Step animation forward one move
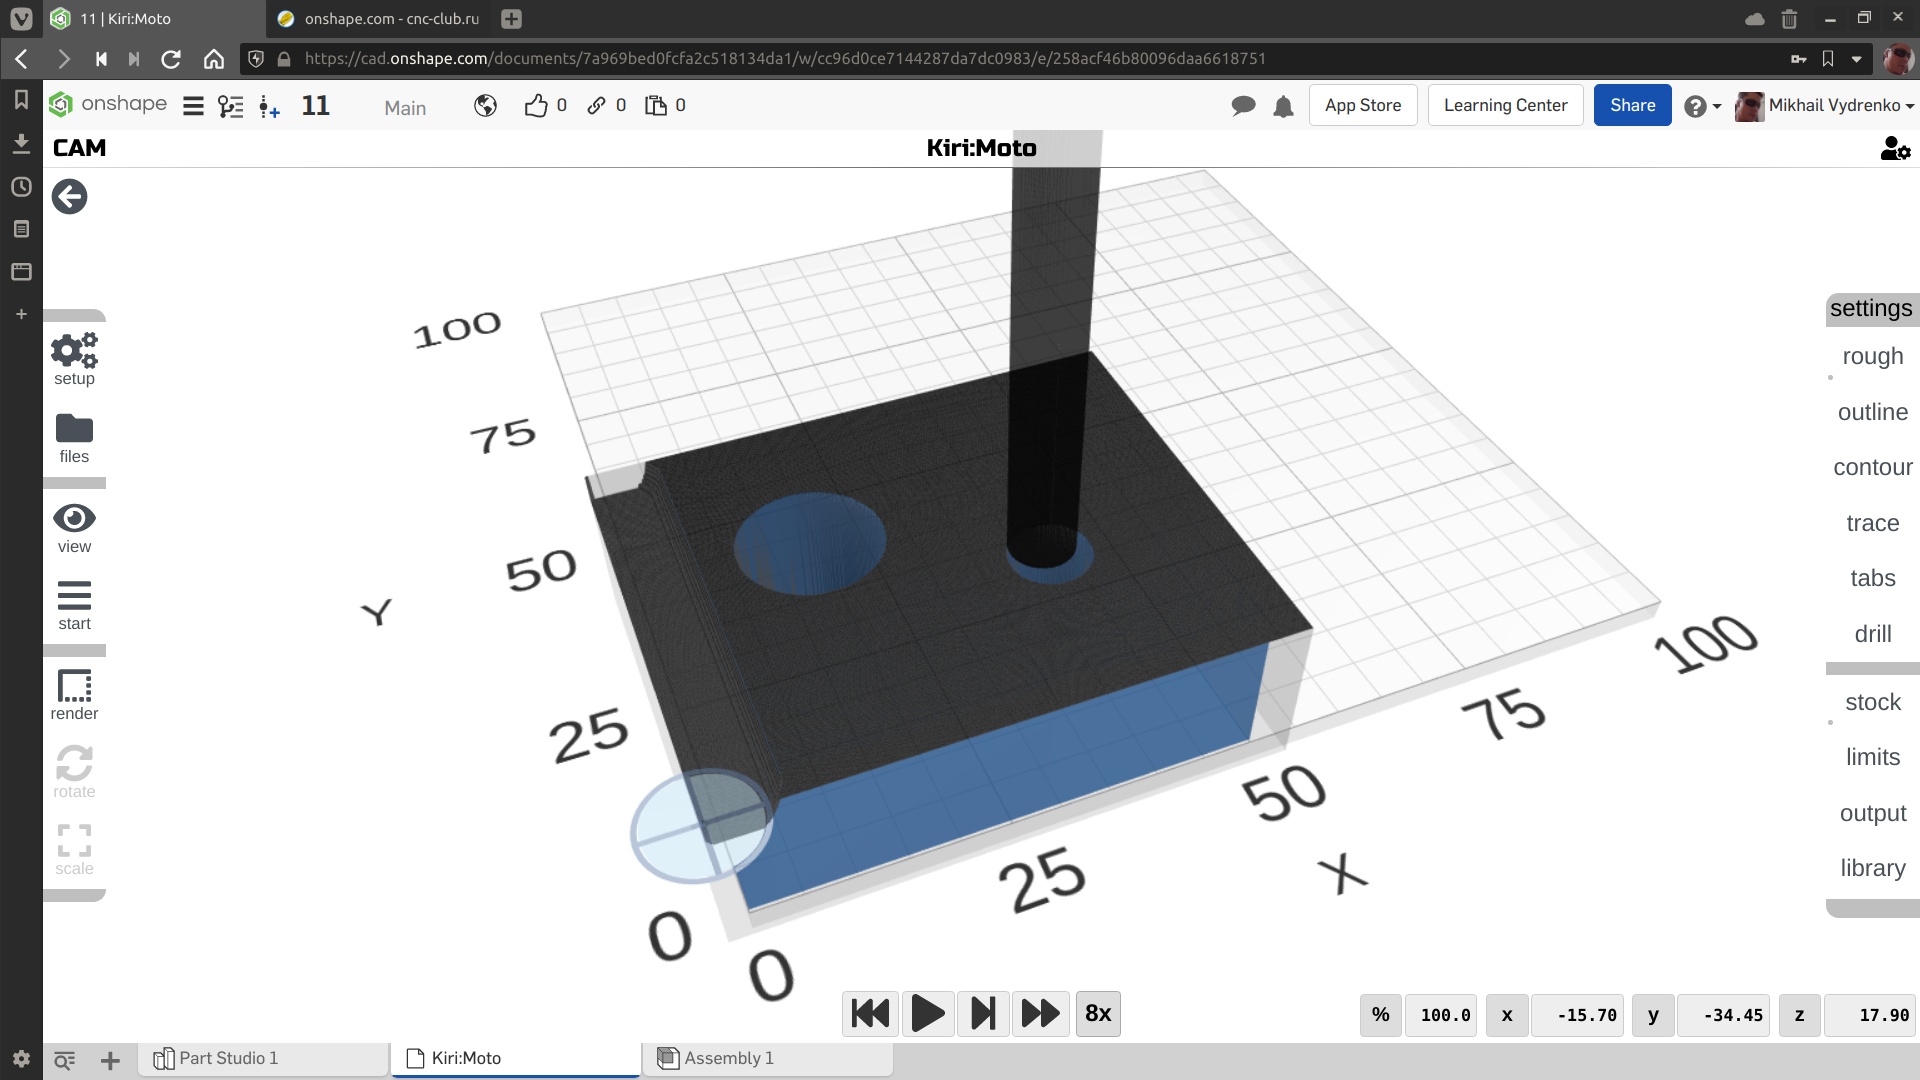The image size is (1920, 1080). [x=983, y=1014]
